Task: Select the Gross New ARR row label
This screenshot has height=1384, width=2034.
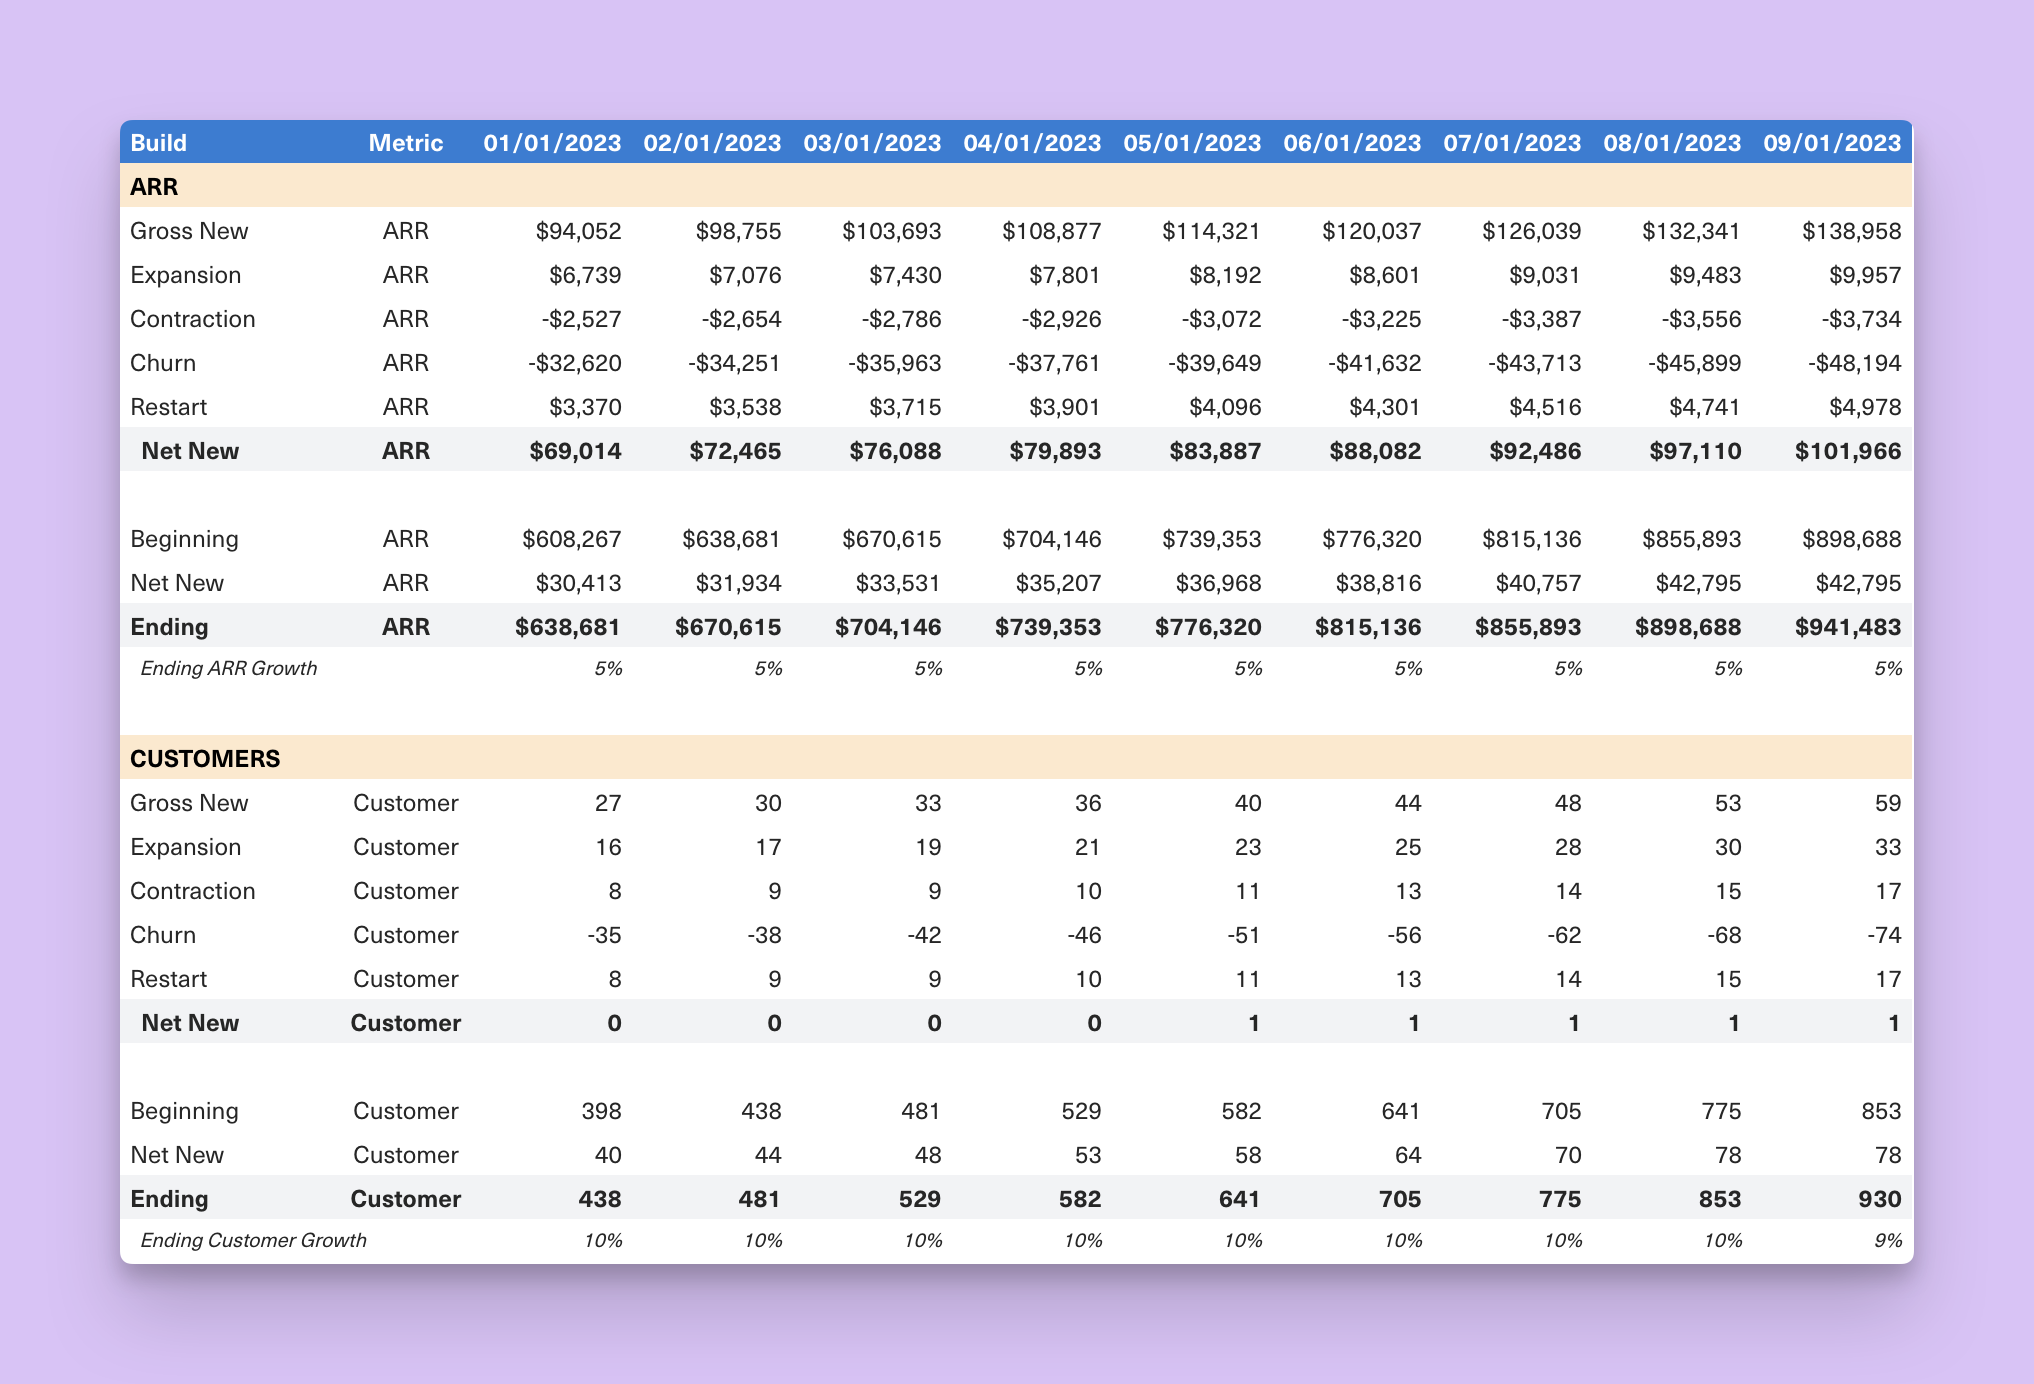Action: pyautogui.click(x=189, y=231)
